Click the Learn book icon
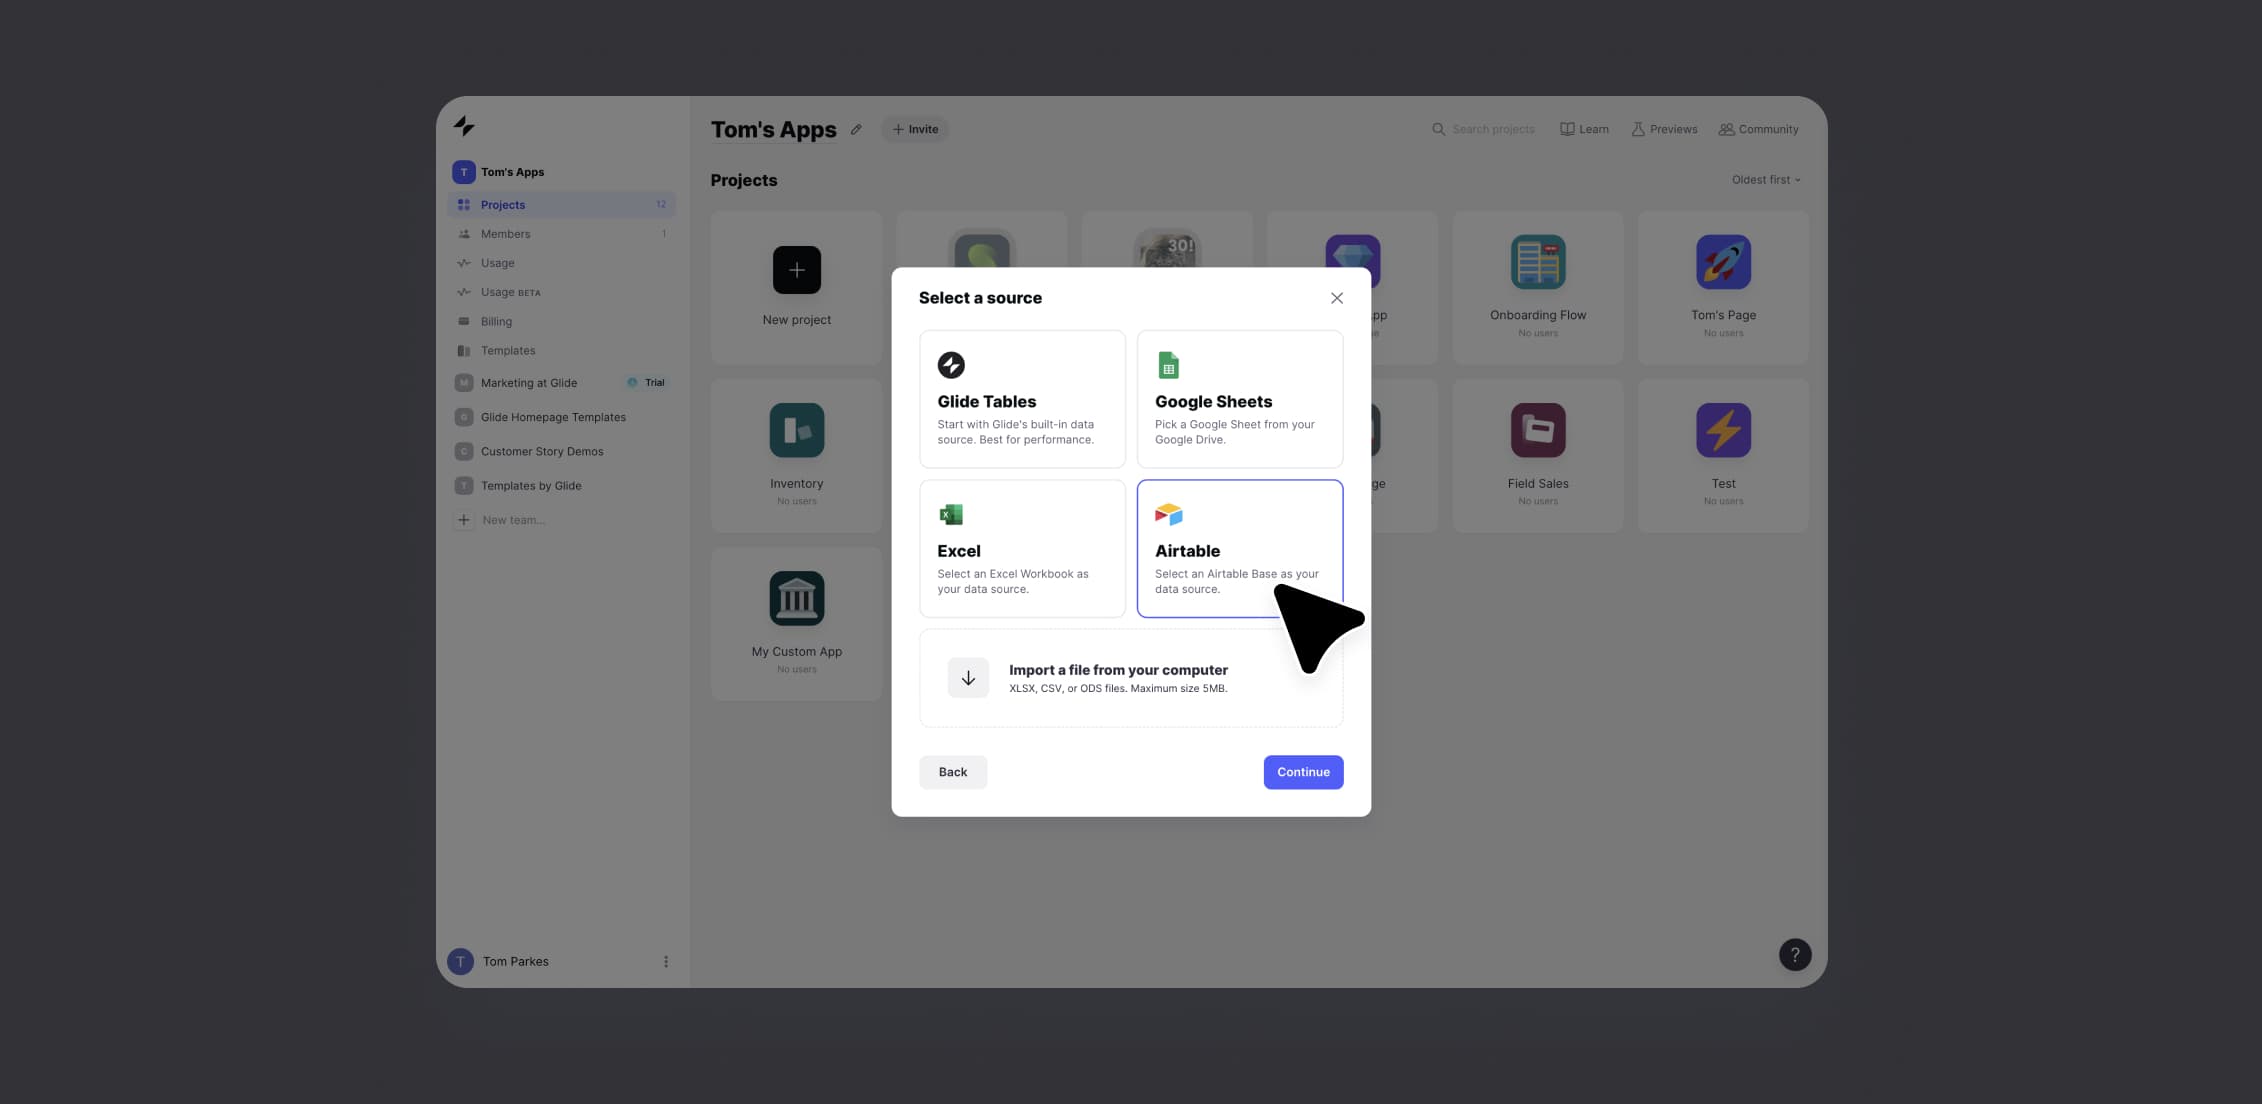 (1566, 128)
